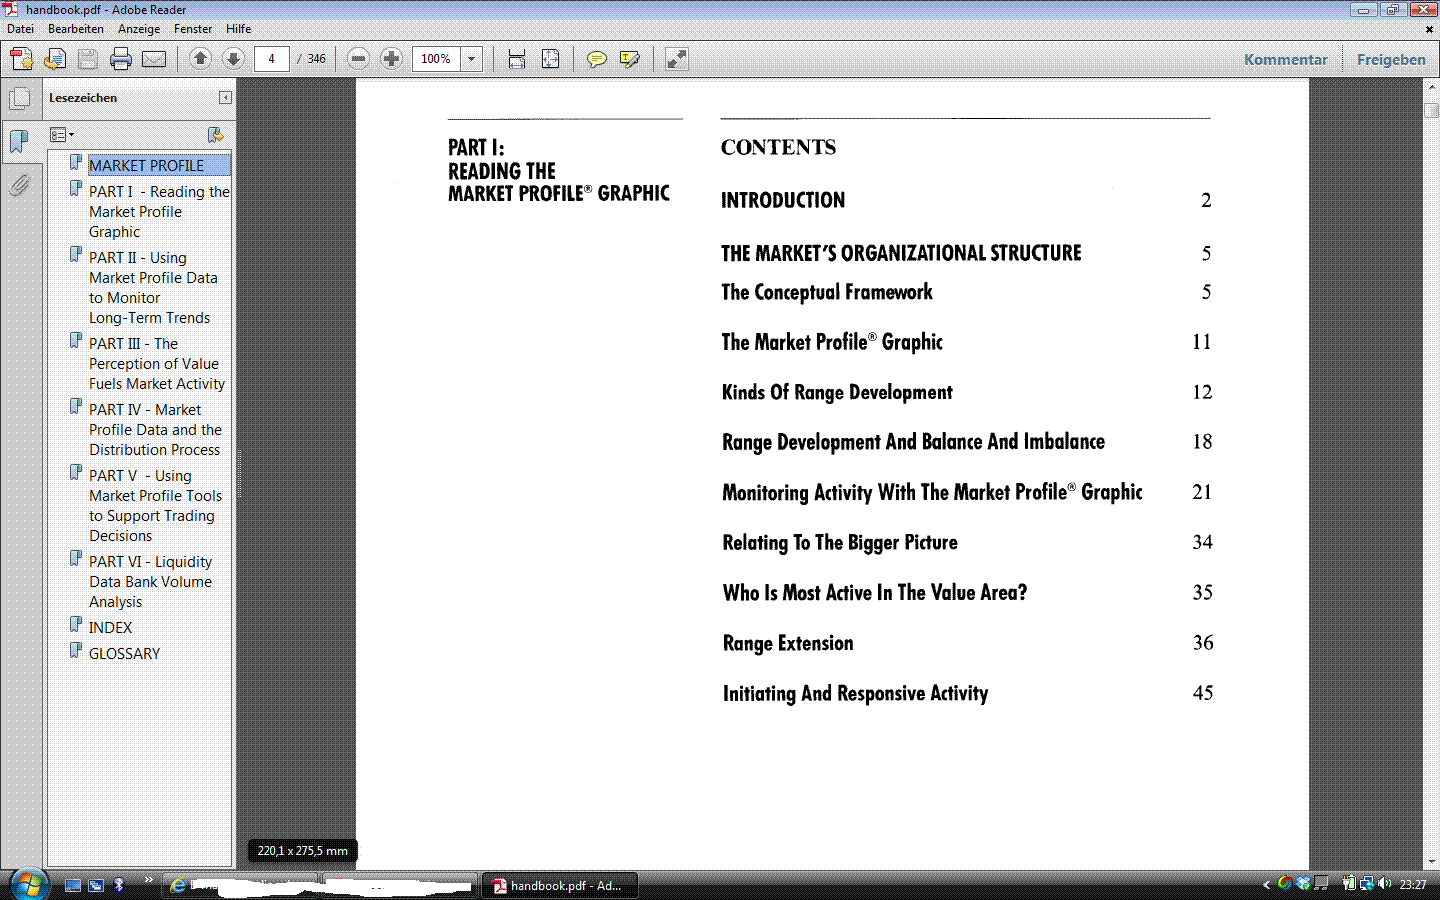
Task: Click the 100% zoom value field
Action: pos(436,59)
